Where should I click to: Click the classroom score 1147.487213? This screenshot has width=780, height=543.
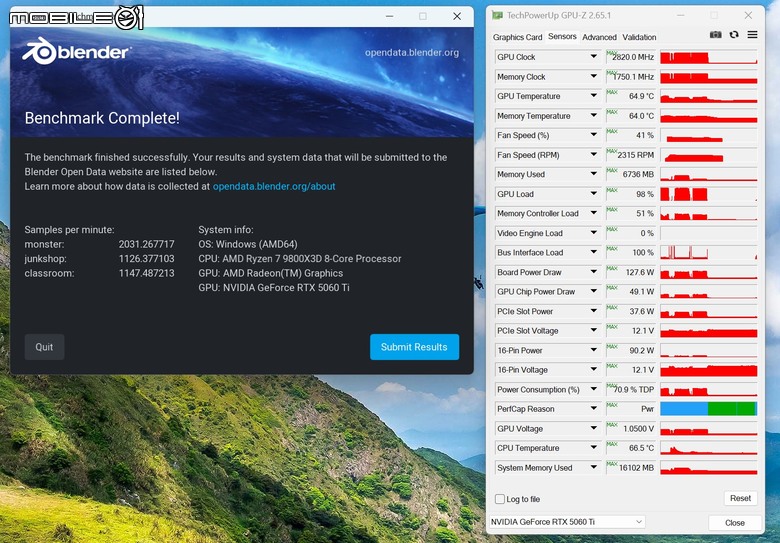[x=147, y=273]
